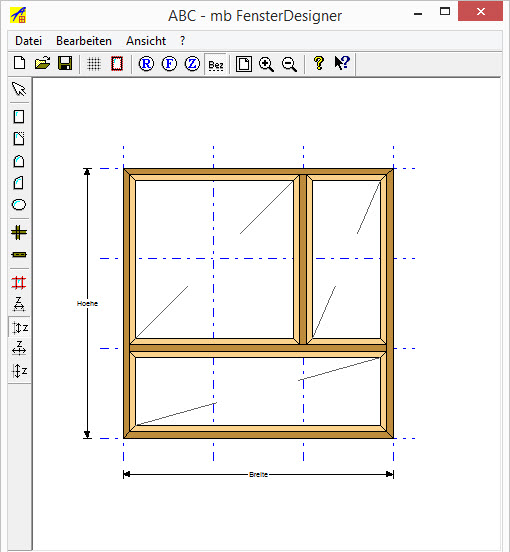
Task: Choose the rectangular window shape tool
Action: click(19, 117)
